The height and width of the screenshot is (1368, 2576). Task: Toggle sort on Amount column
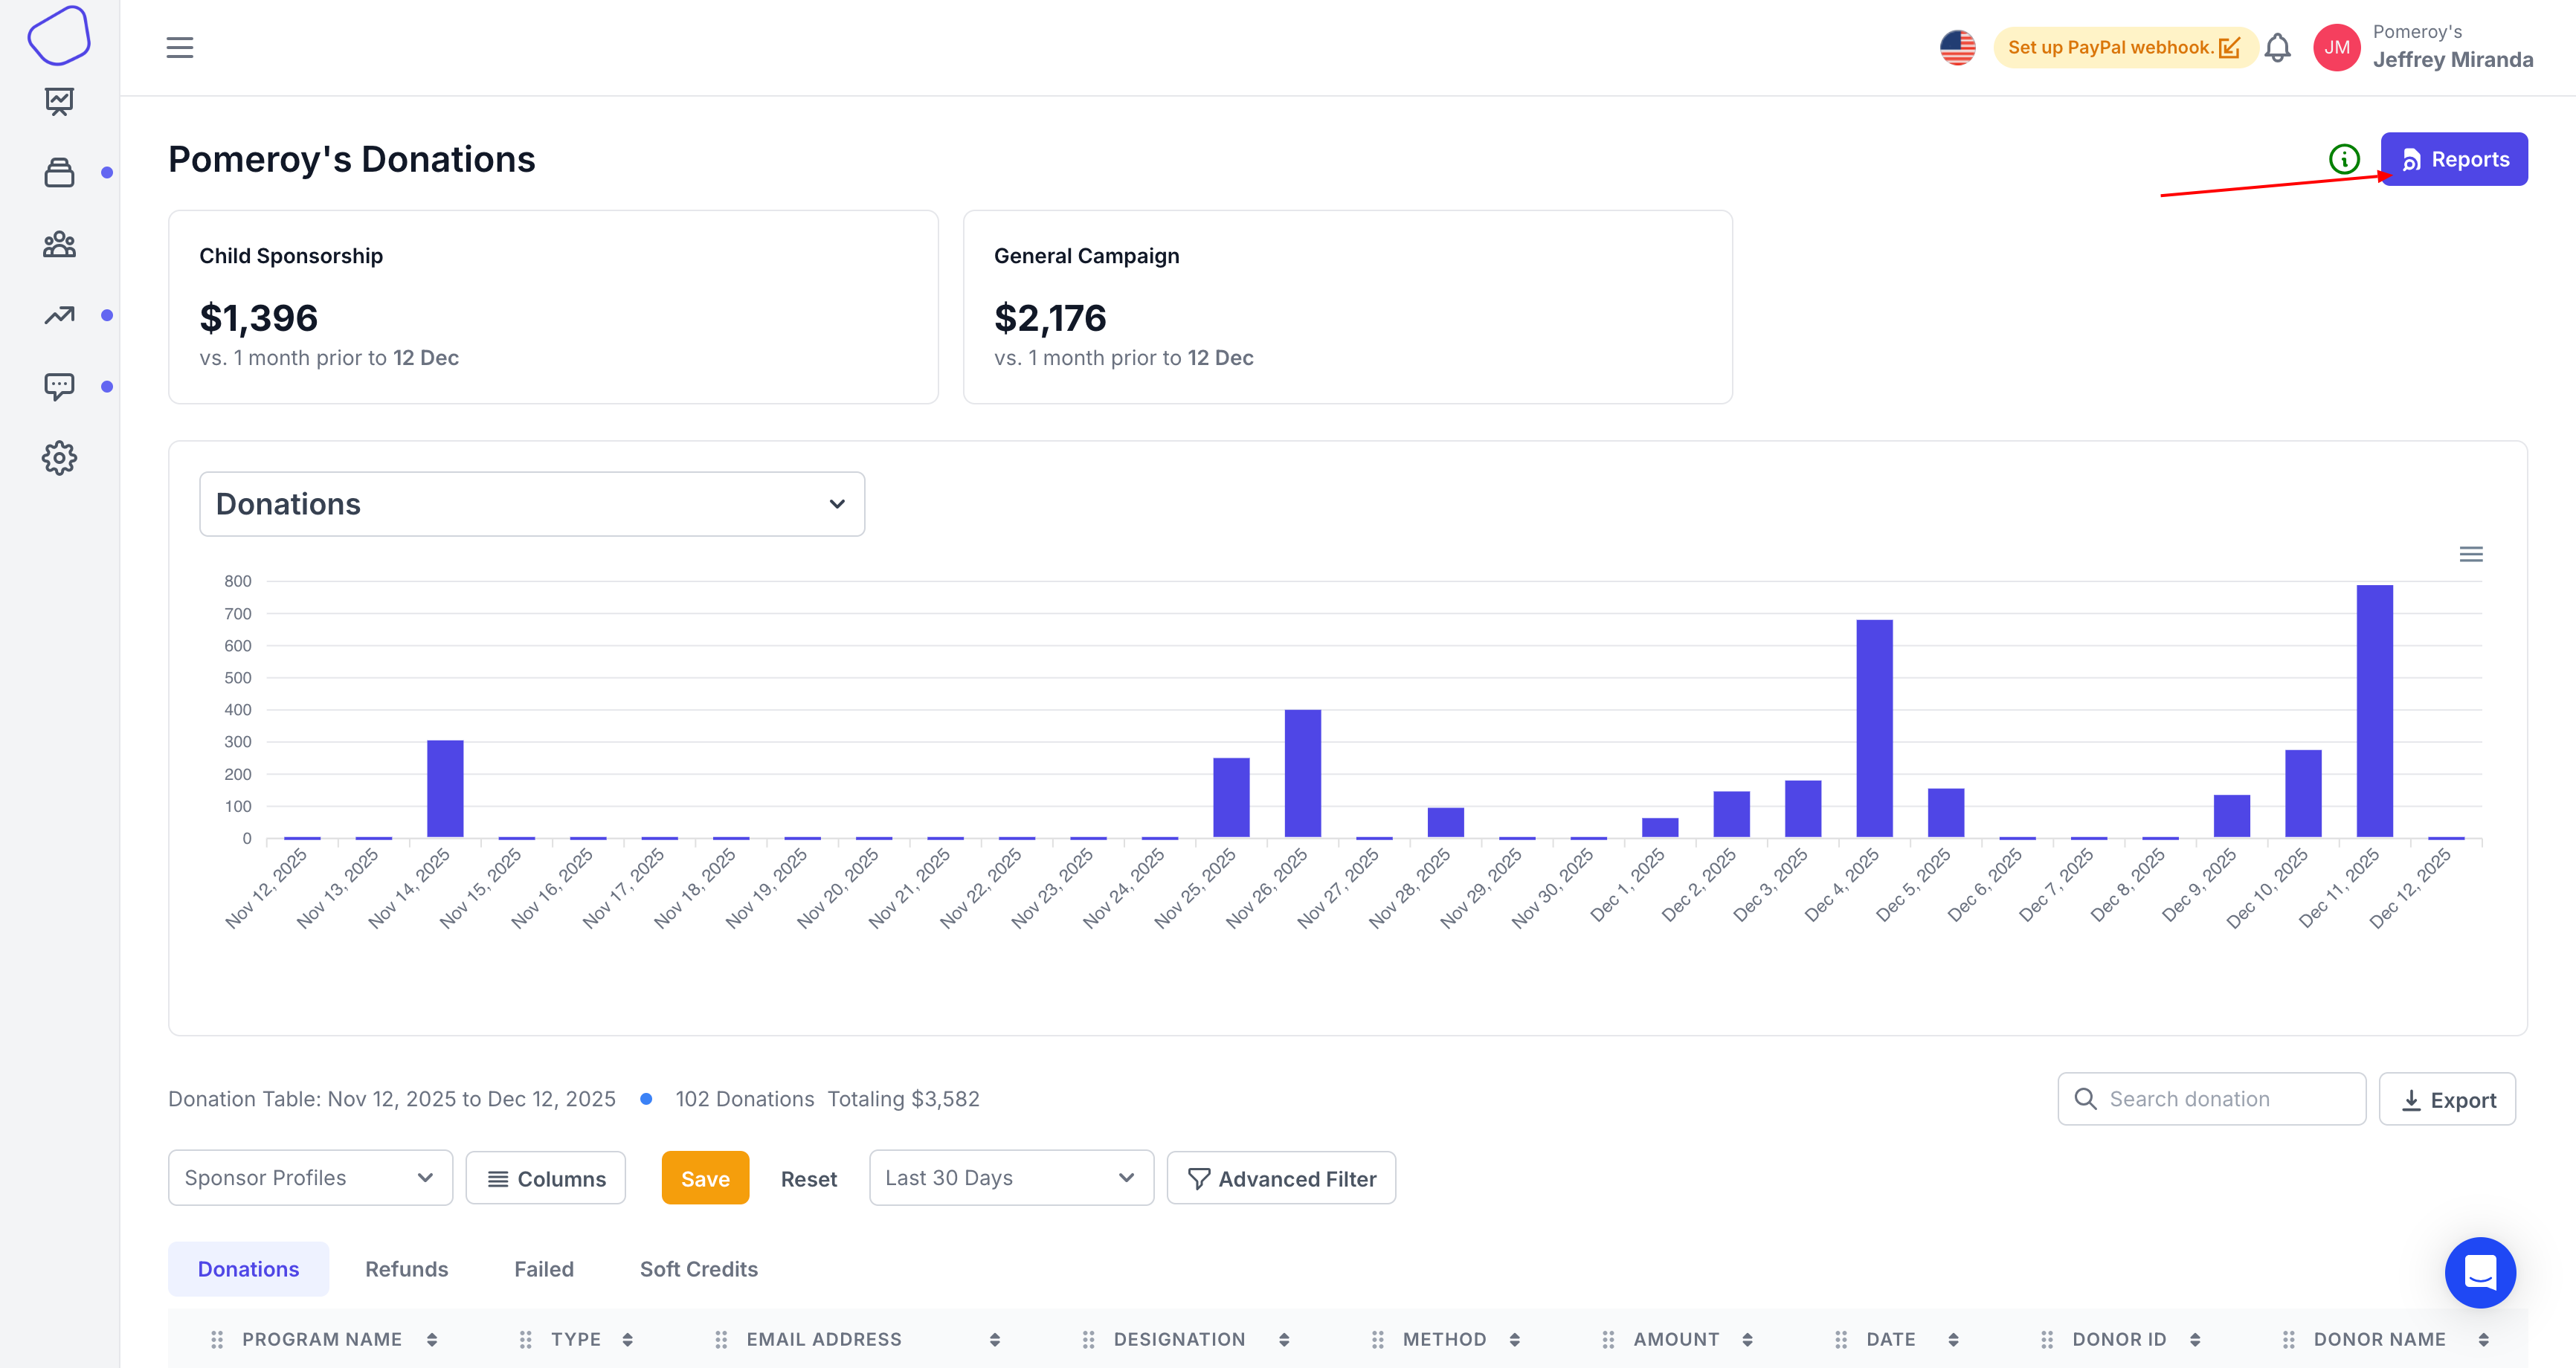[1747, 1339]
